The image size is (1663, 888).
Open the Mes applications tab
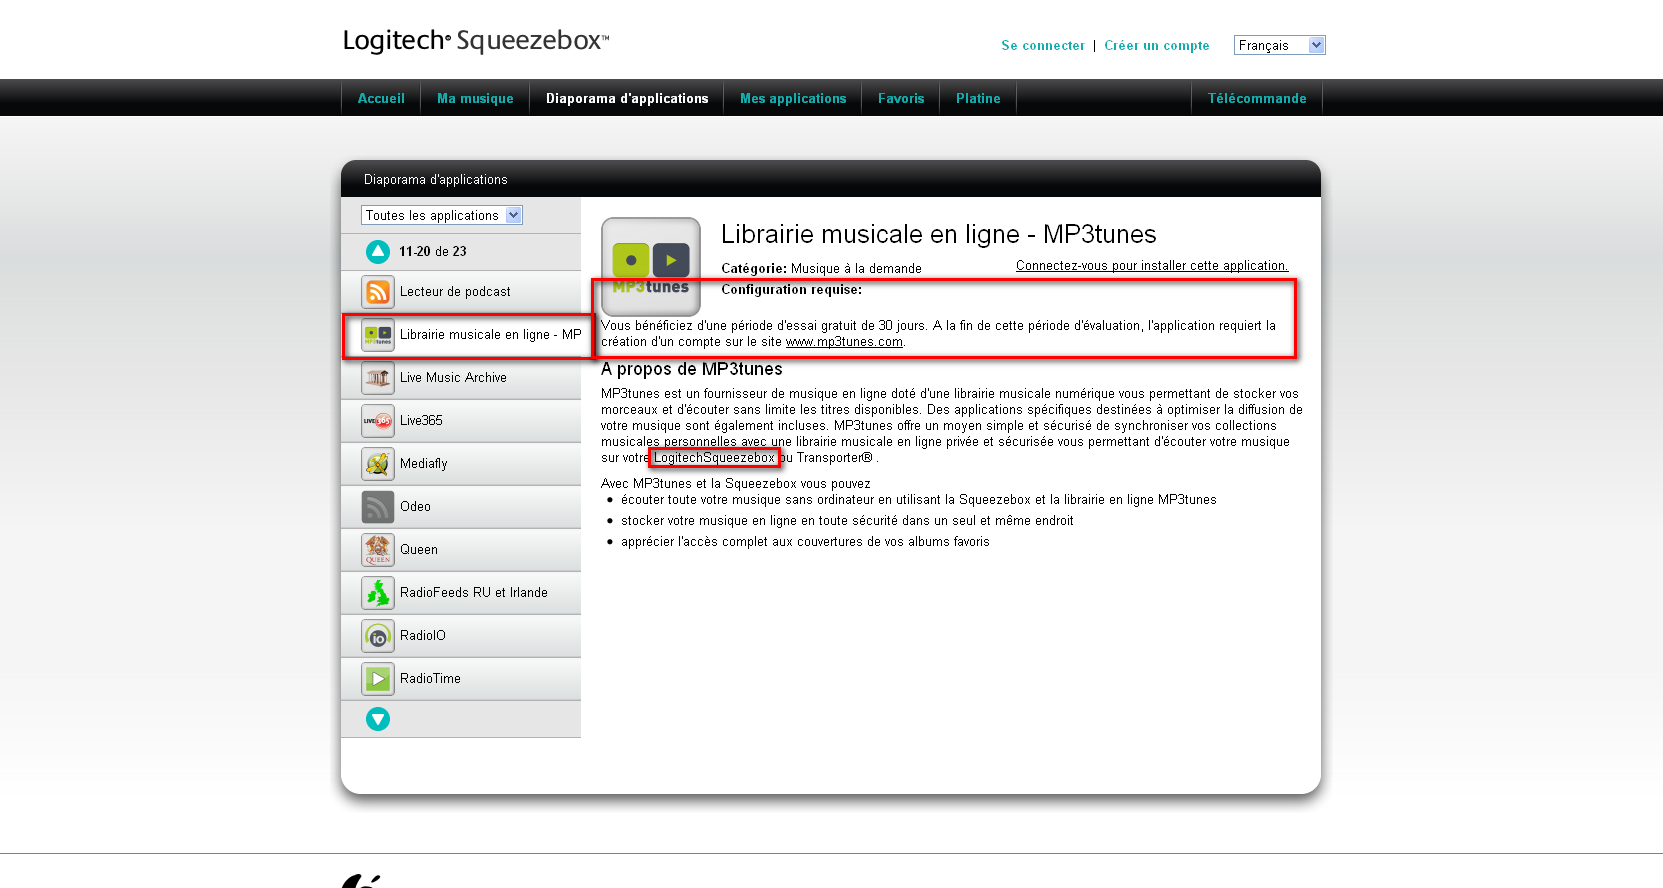click(793, 98)
